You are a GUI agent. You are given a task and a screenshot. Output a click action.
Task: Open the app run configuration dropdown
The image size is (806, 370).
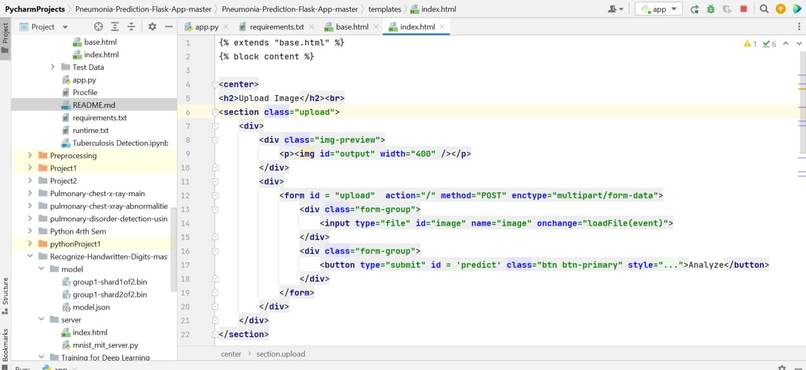pyautogui.click(x=659, y=9)
